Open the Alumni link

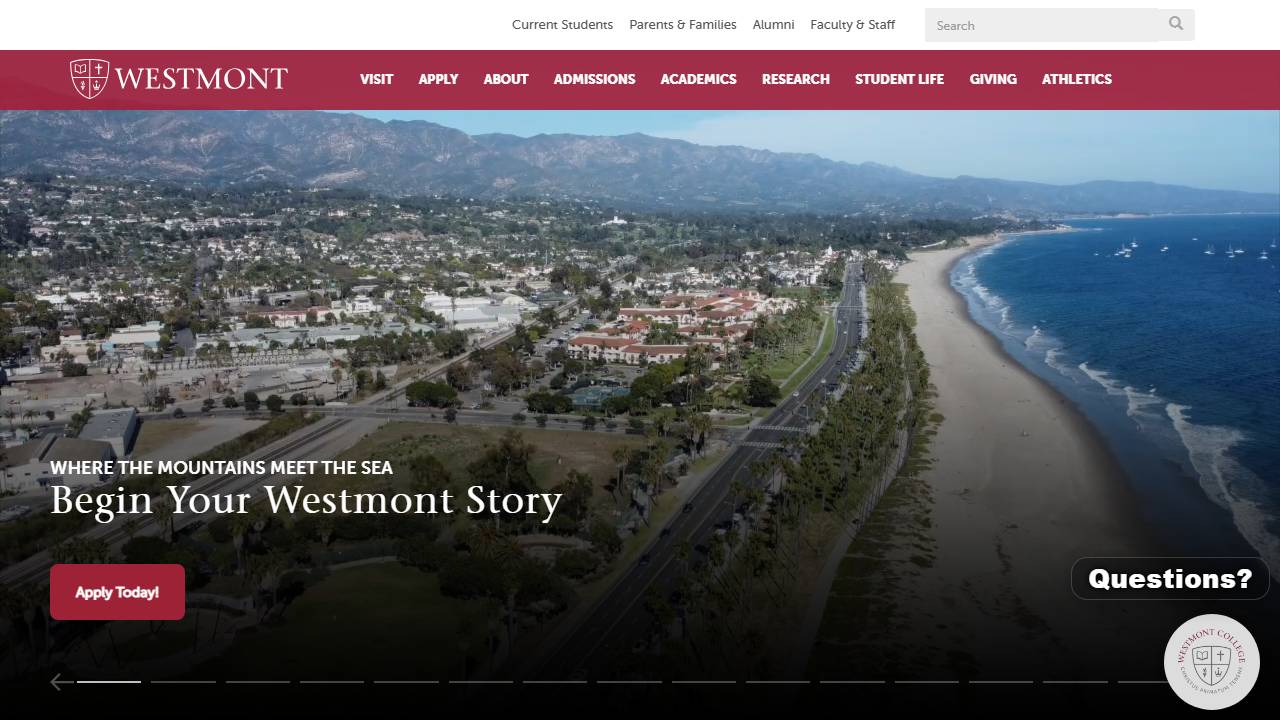point(774,25)
